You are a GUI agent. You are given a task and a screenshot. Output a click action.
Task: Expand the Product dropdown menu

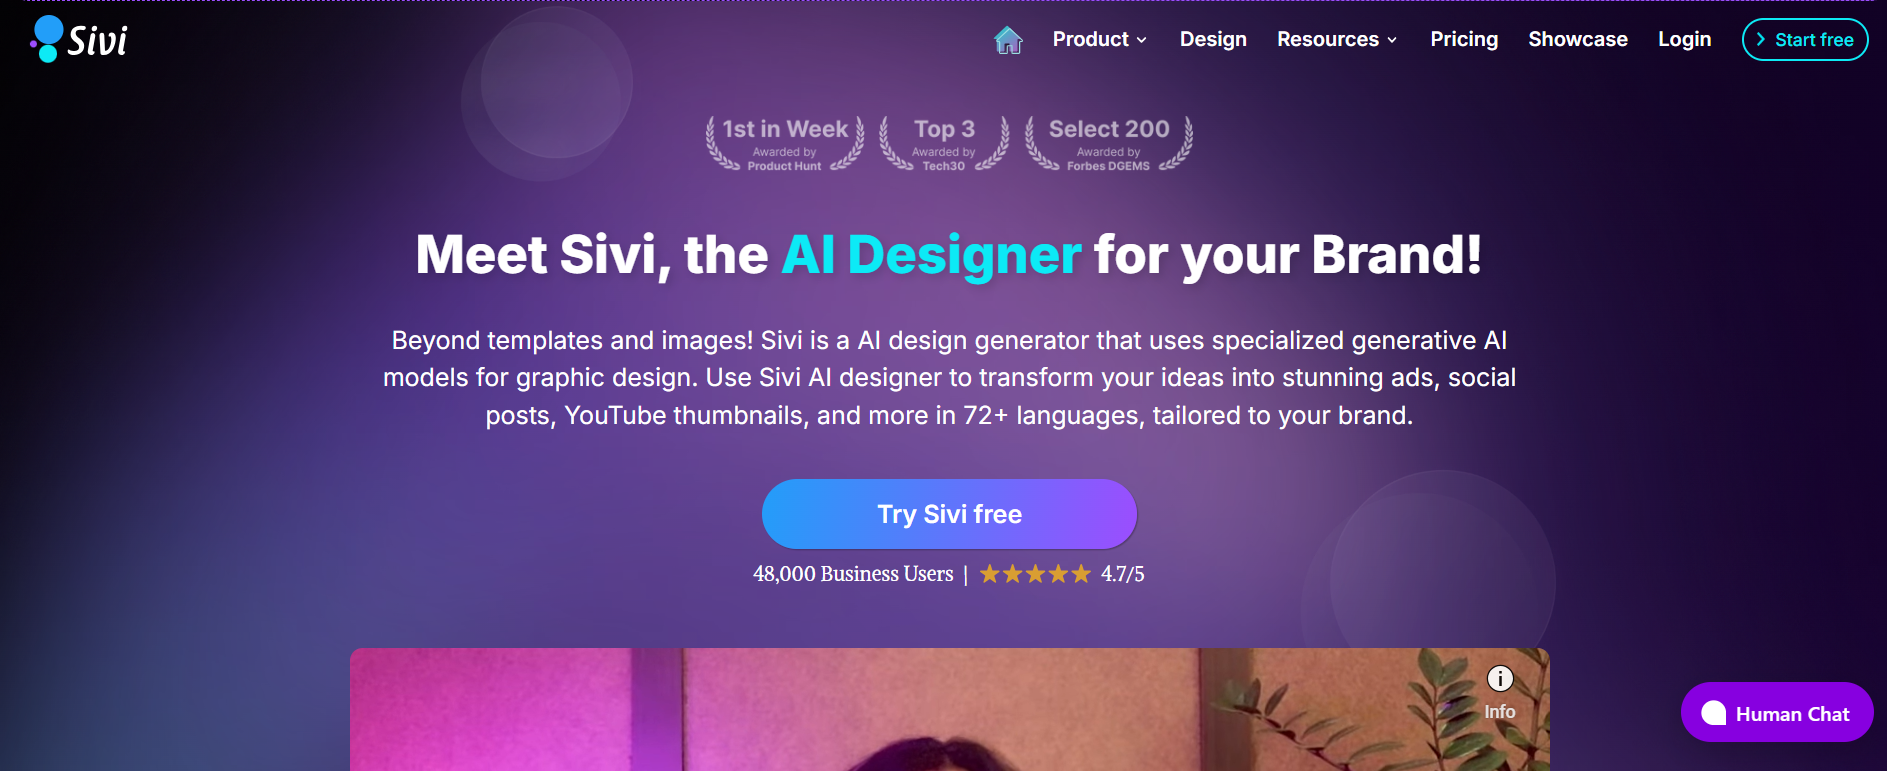[1100, 40]
